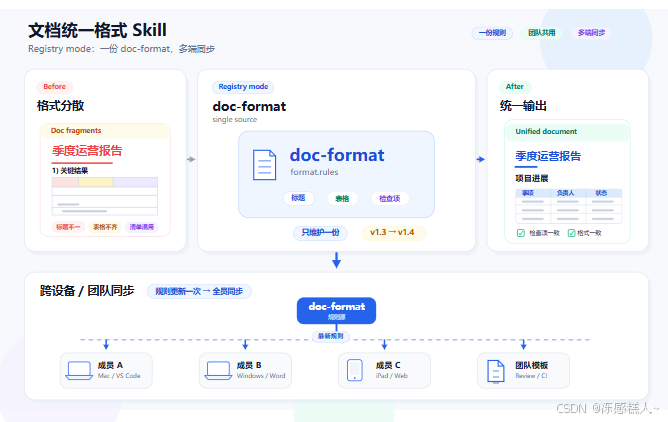Click the 统一输出 heading
This screenshot has height=422, width=668.
coord(523,106)
